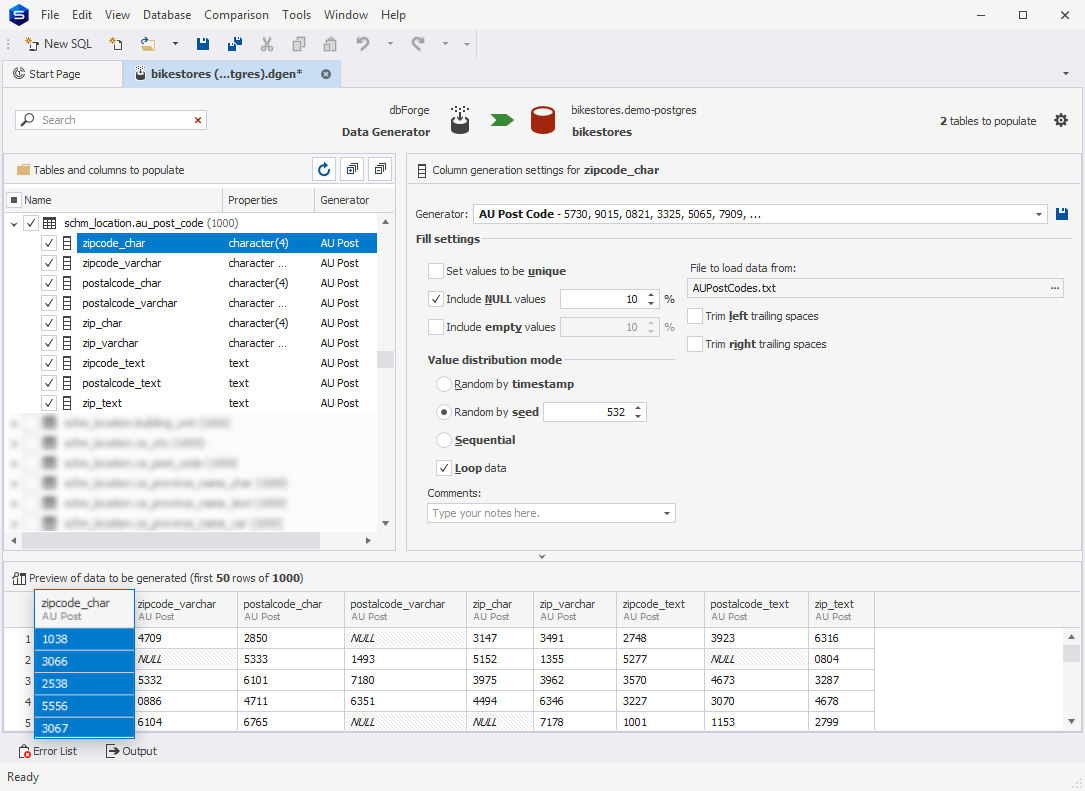Click the zipcode_varchar preview column header
Image resolution: width=1085 pixels, height=791 pixels.
185,610
